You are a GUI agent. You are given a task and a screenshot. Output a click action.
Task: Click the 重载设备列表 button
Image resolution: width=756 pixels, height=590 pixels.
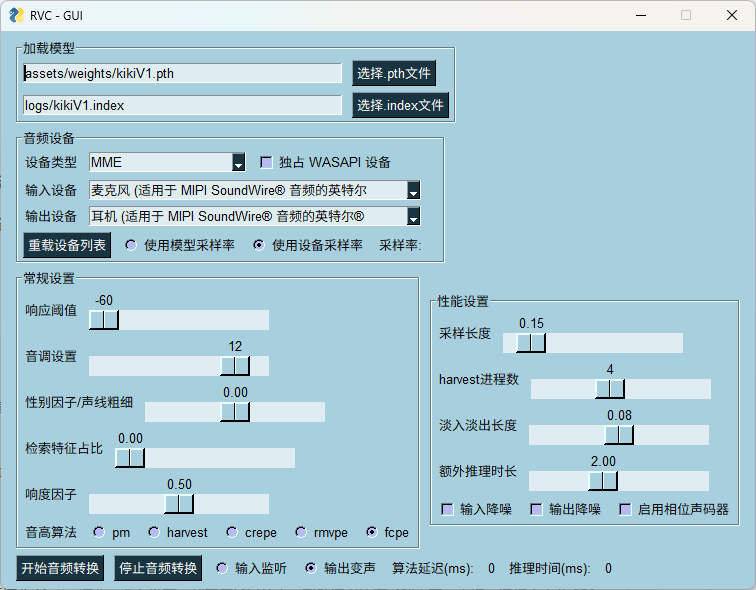[x=67, y=245]
